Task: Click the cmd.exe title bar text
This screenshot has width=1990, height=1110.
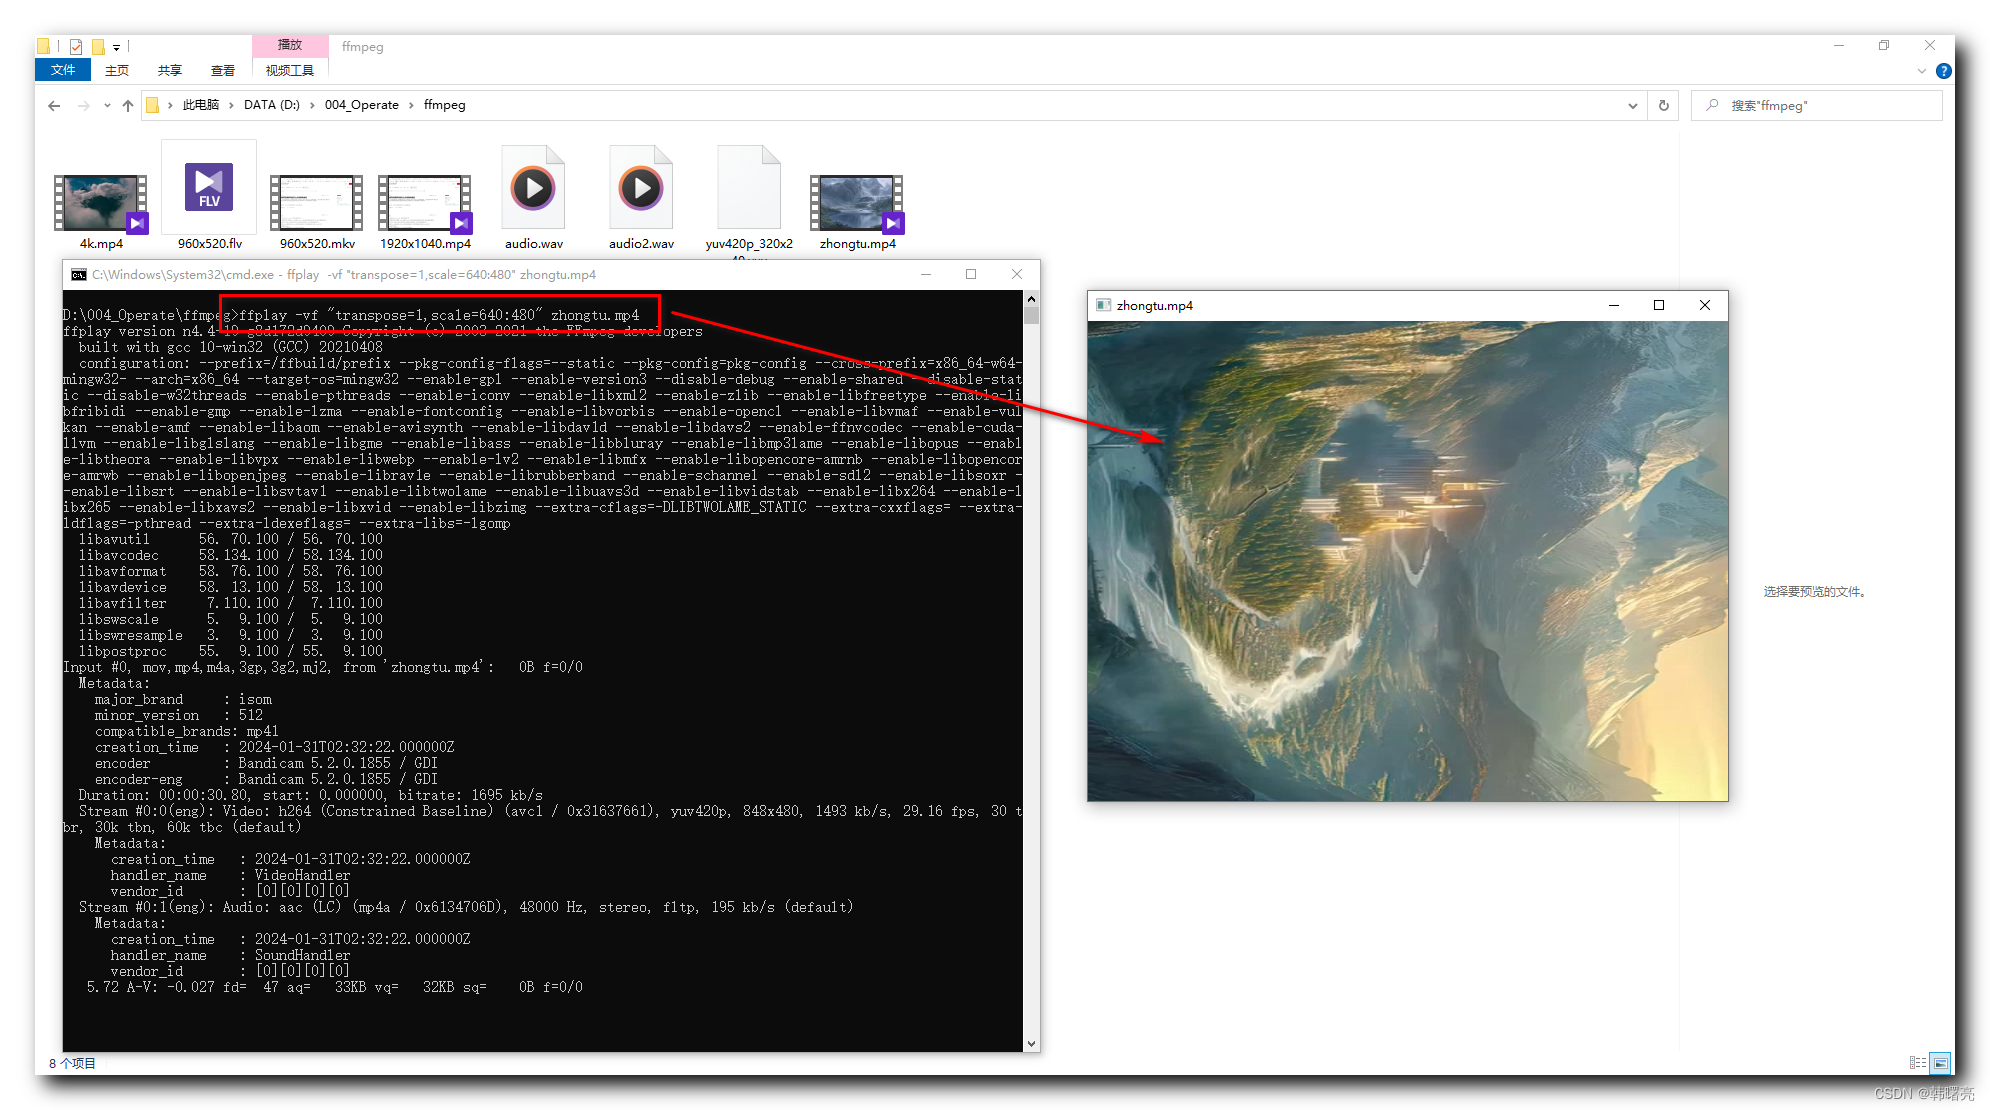Action: [x=344, y=275]
